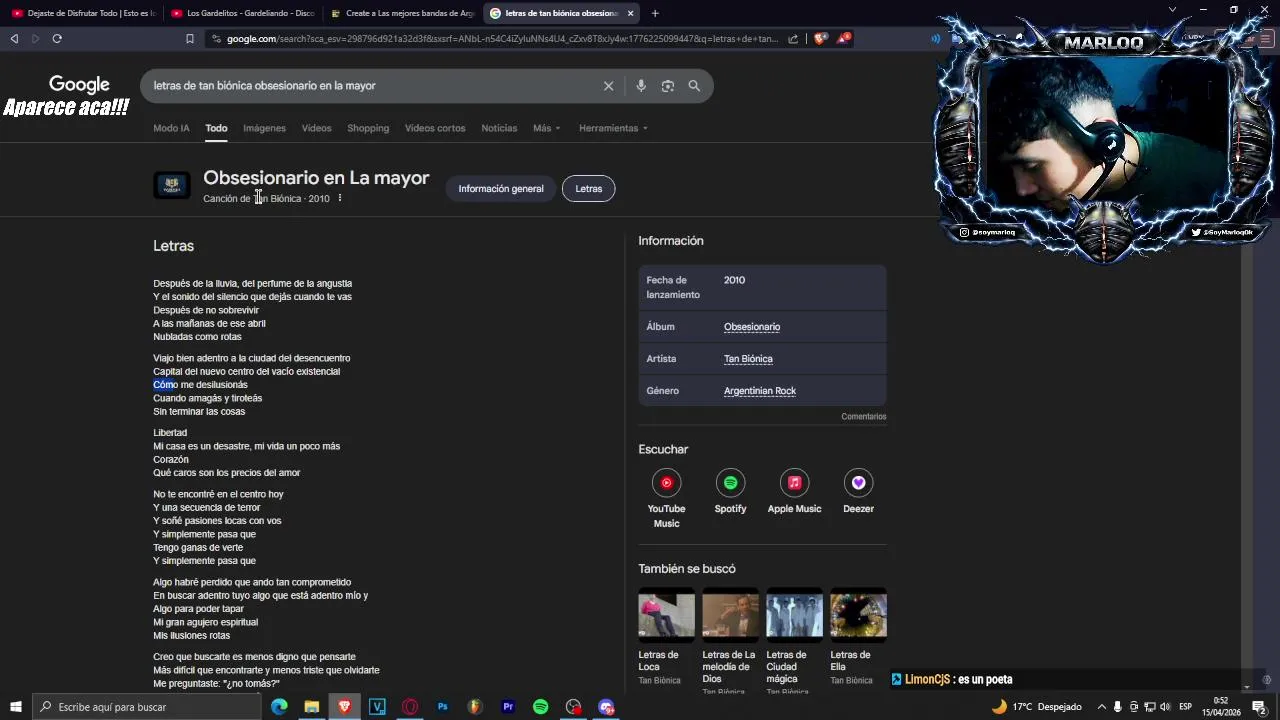Open the Windows notification center
Screen dimensions: 1280x720
[1259, 707]
